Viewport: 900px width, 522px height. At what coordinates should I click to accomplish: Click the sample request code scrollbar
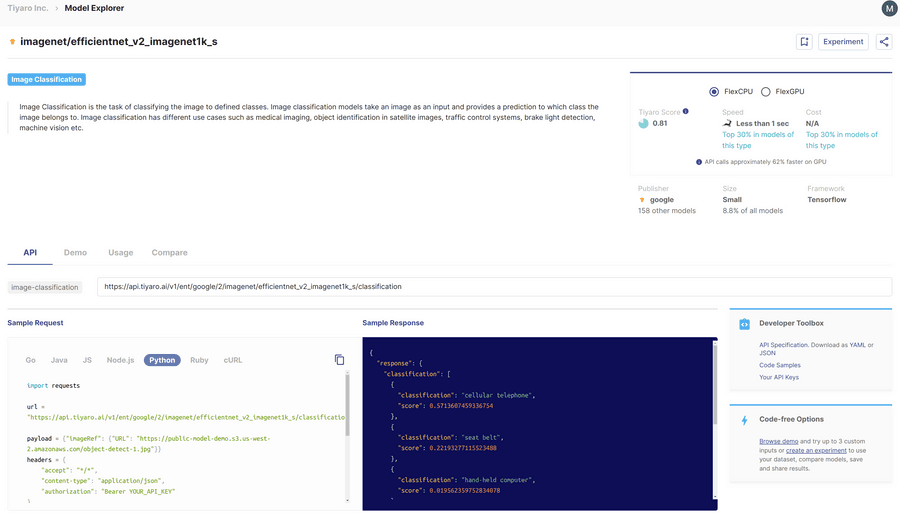[347, 405]
